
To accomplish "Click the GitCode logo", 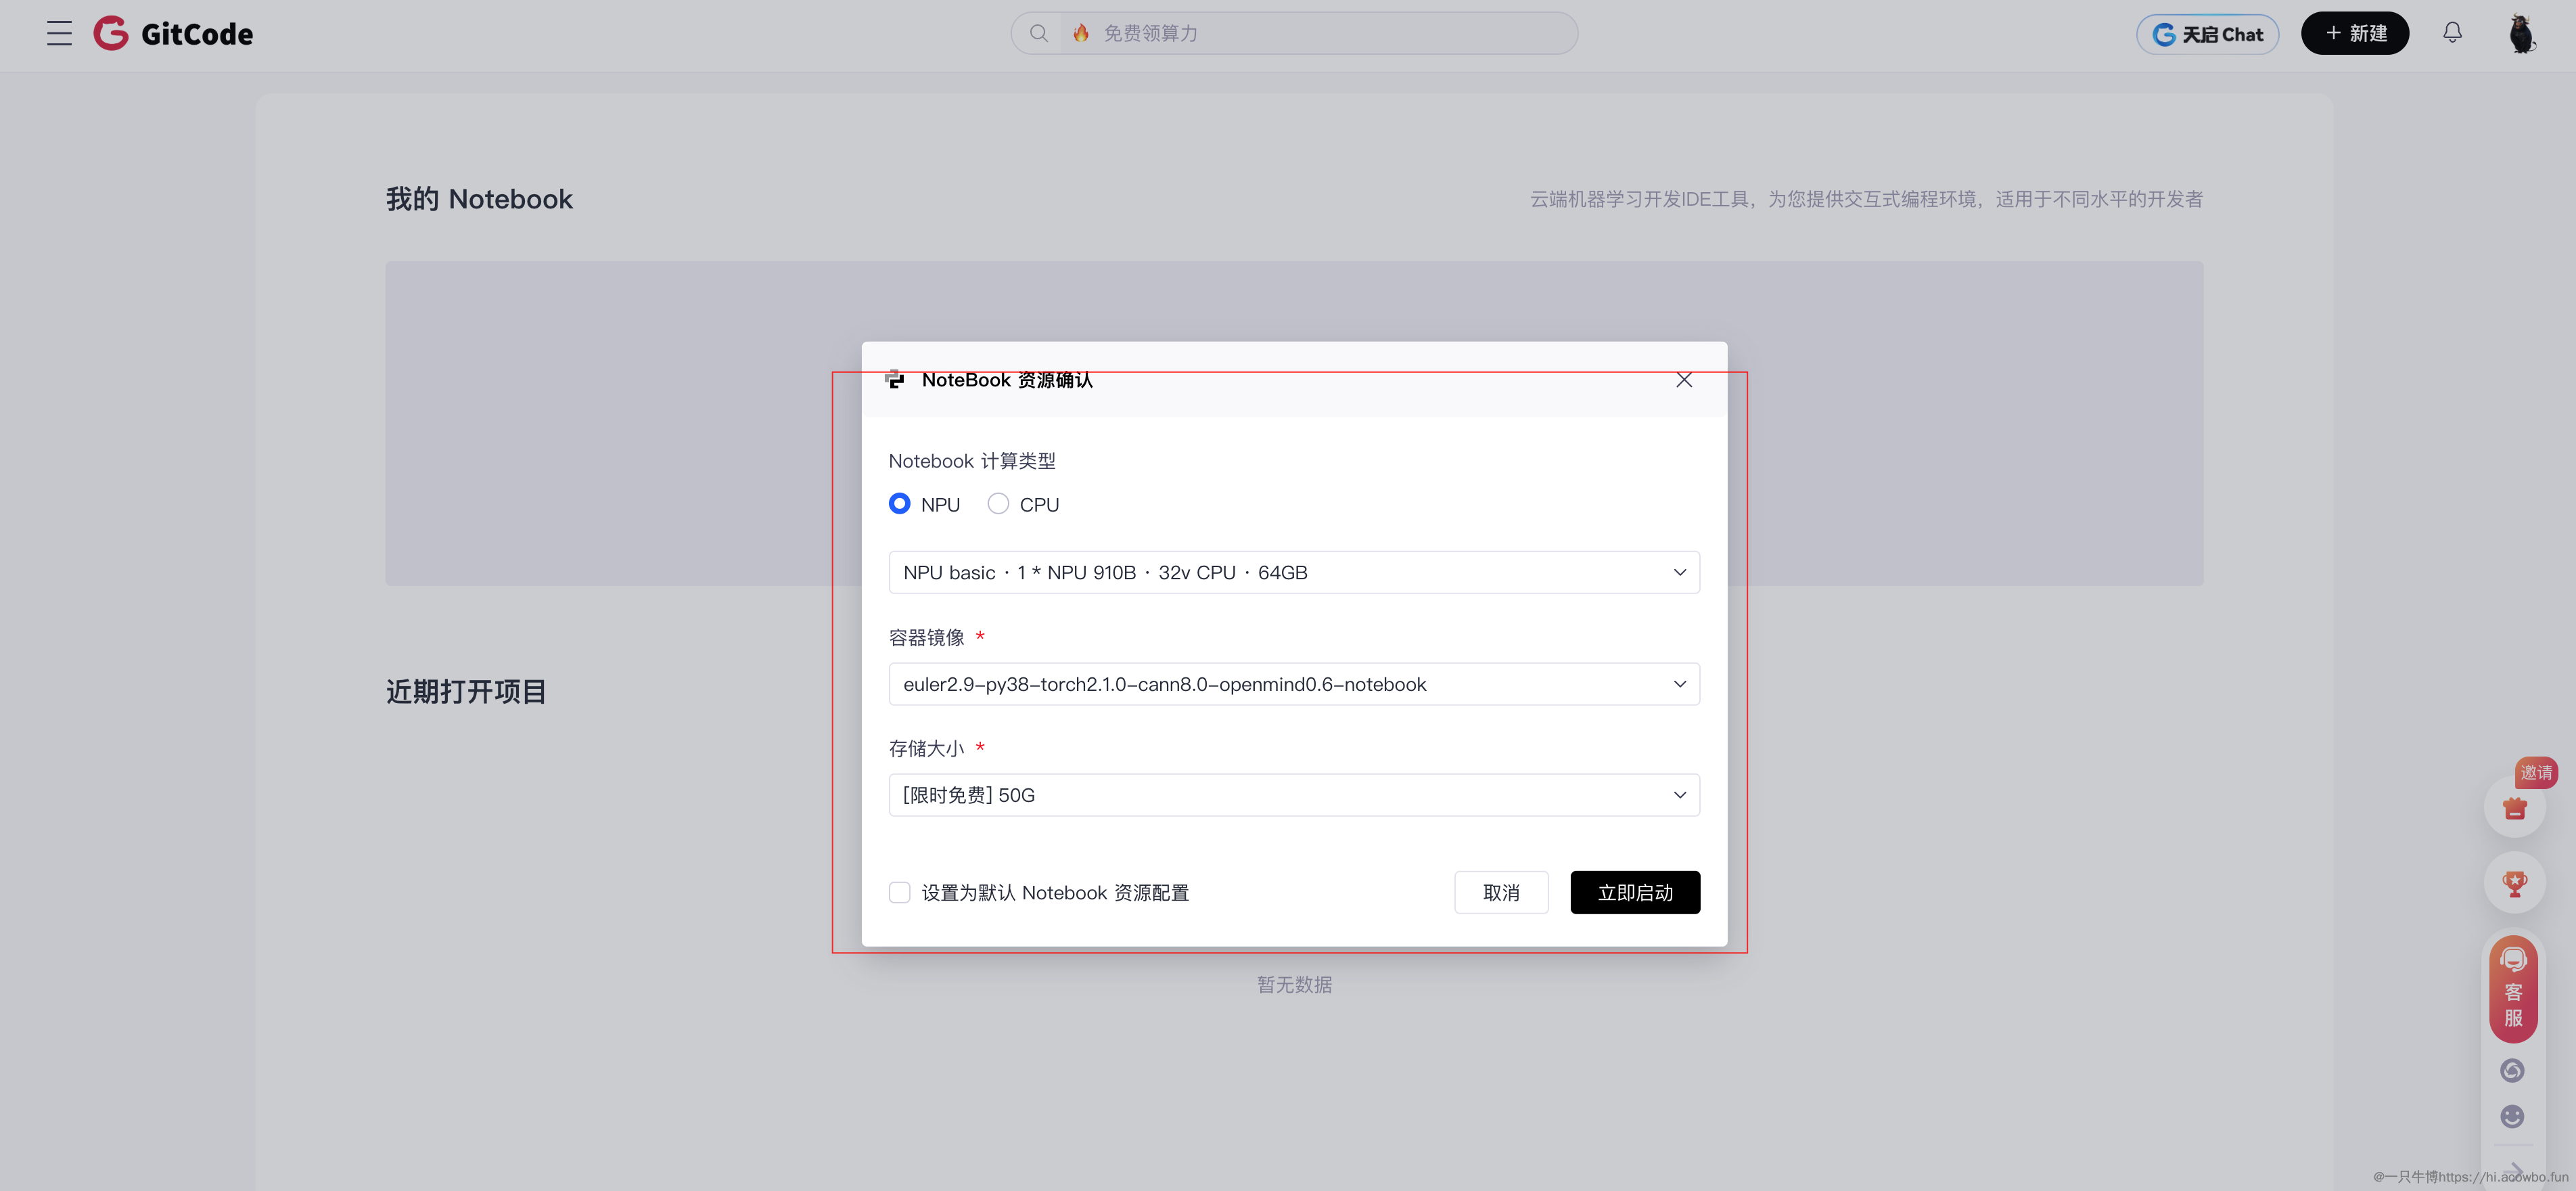I will click(x=172, y=33).
